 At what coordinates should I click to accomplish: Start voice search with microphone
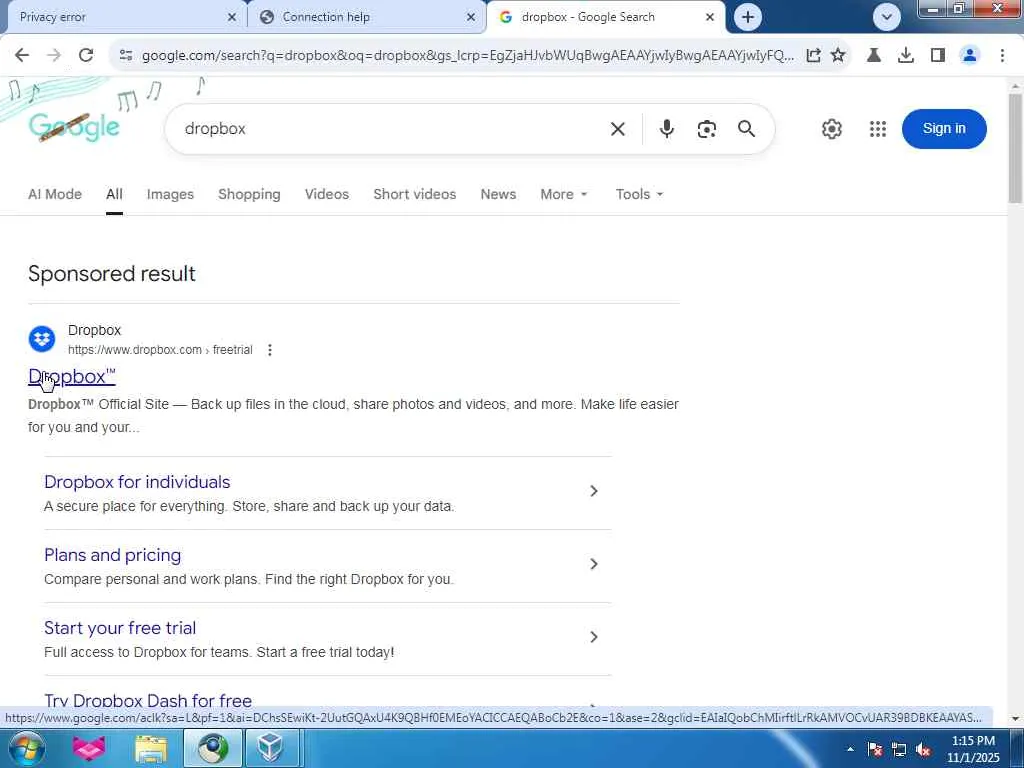click(x=666, y=129)
